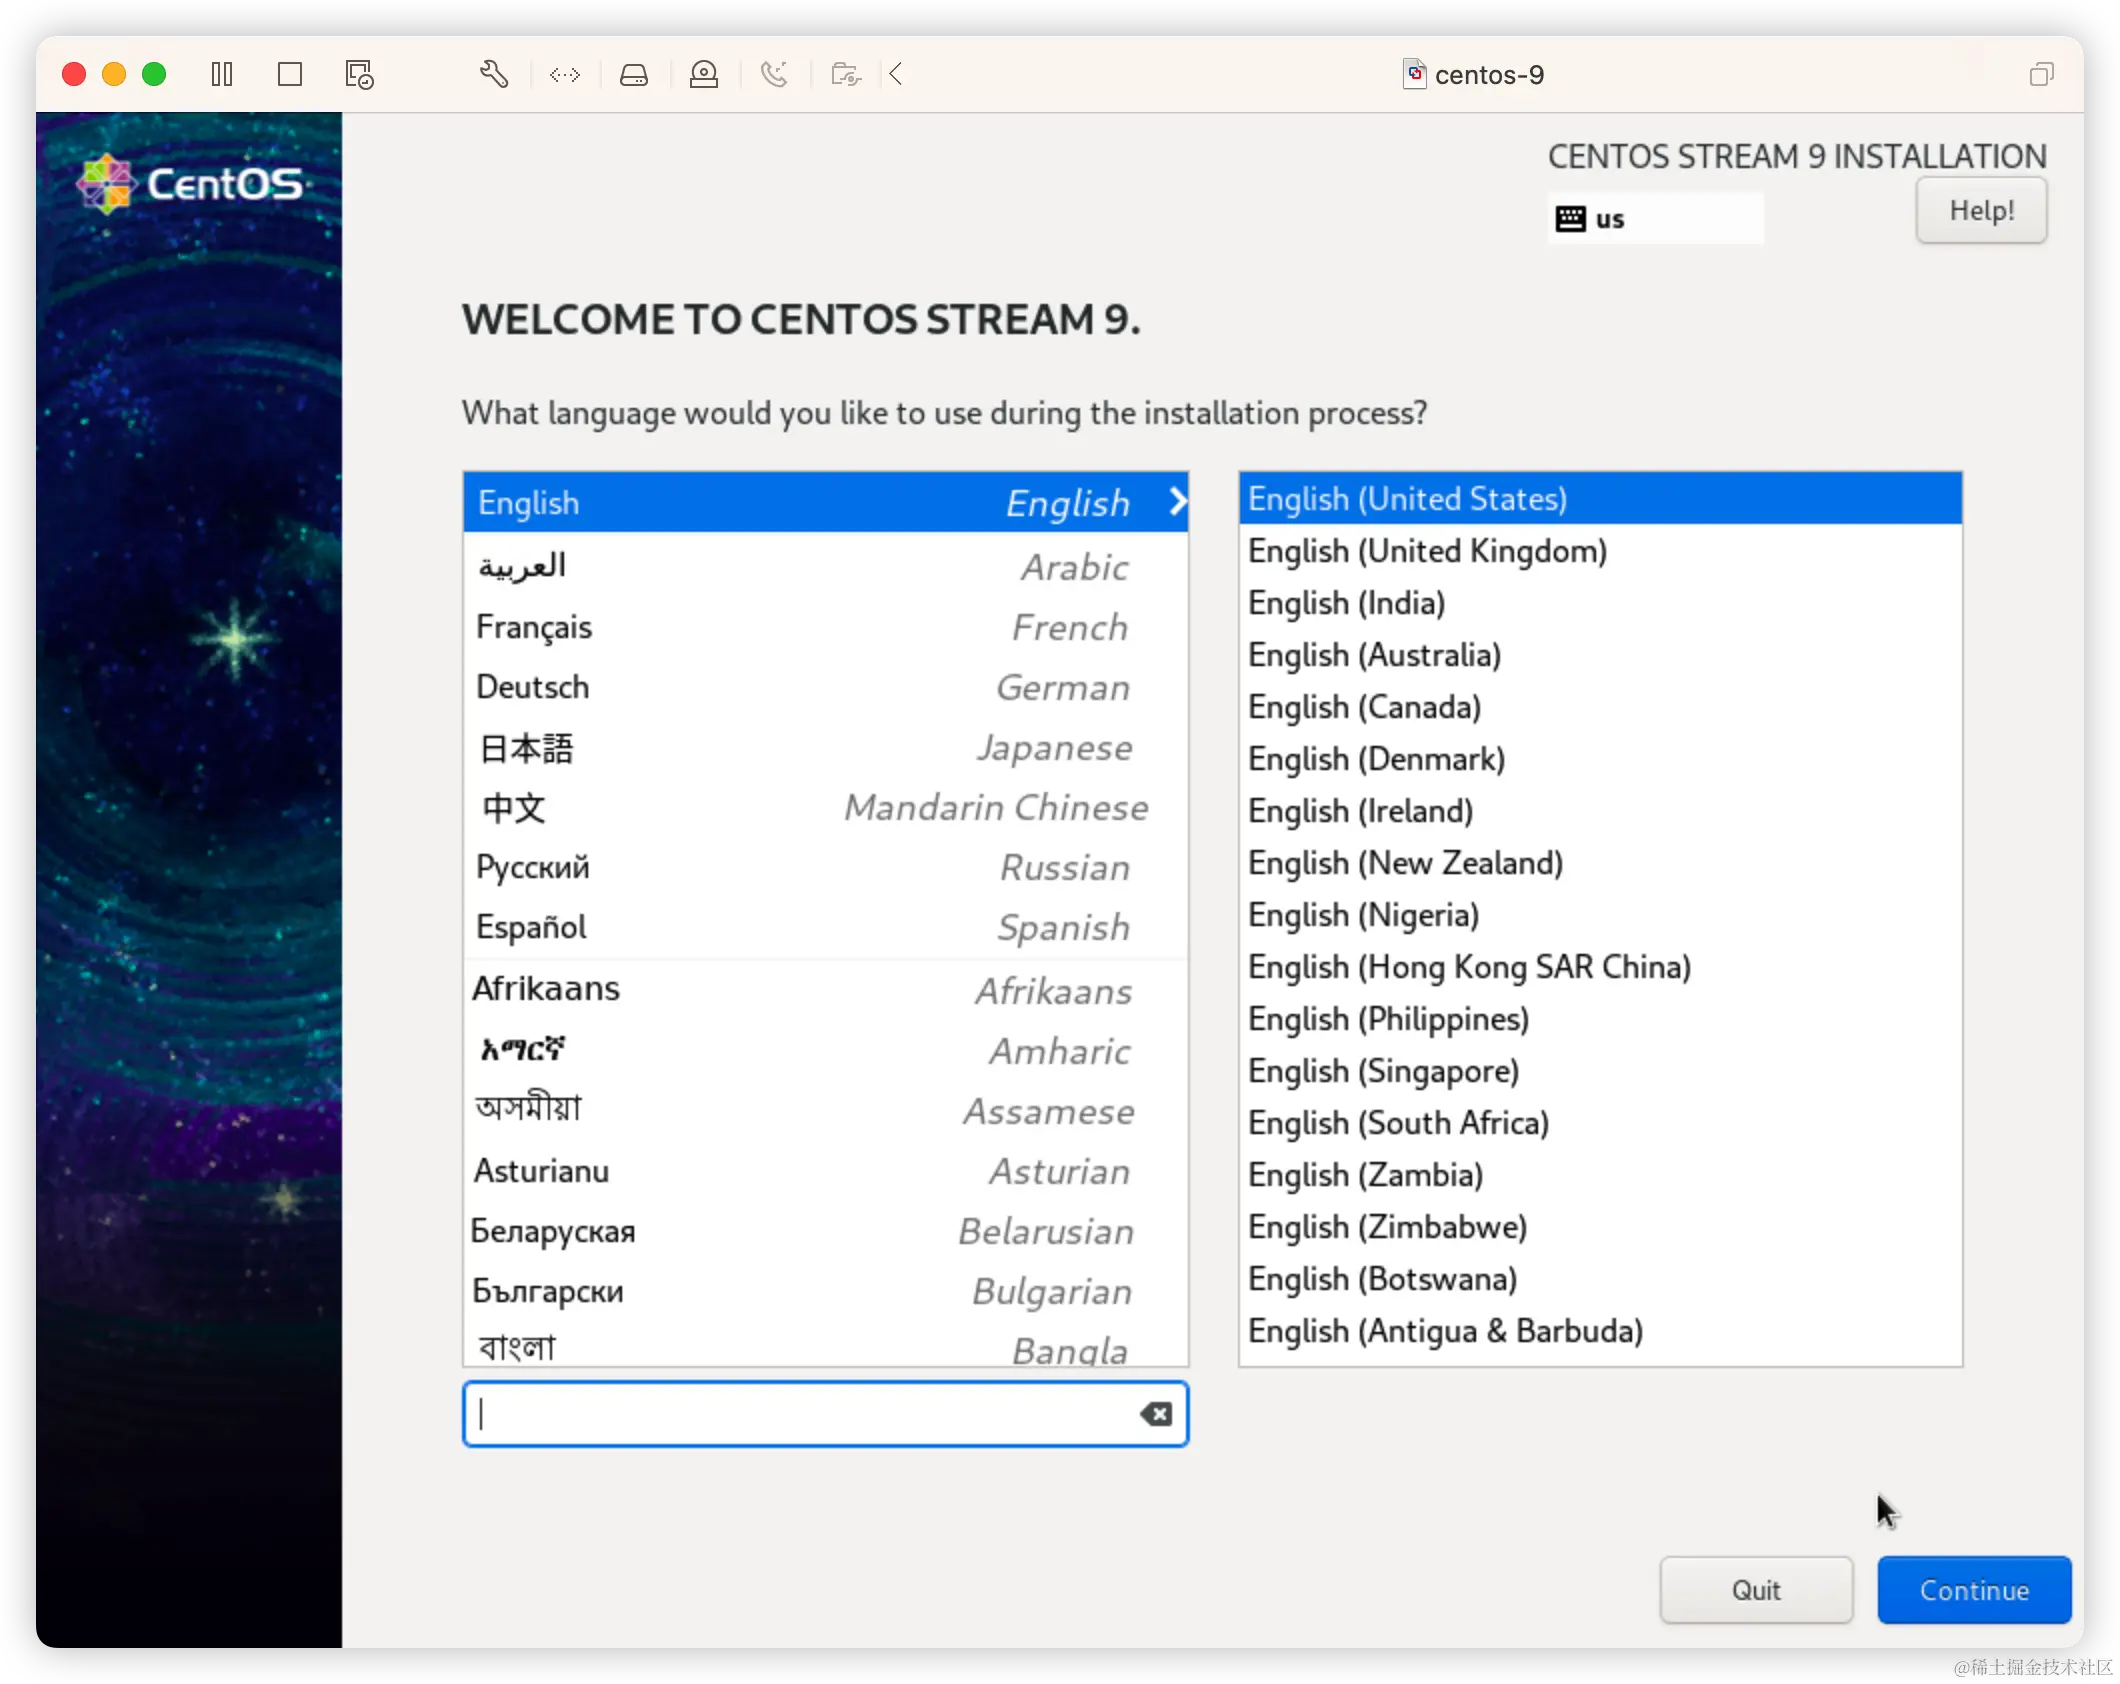
Task: Clear search with the backspace icon
Action: [1156, 1414]
